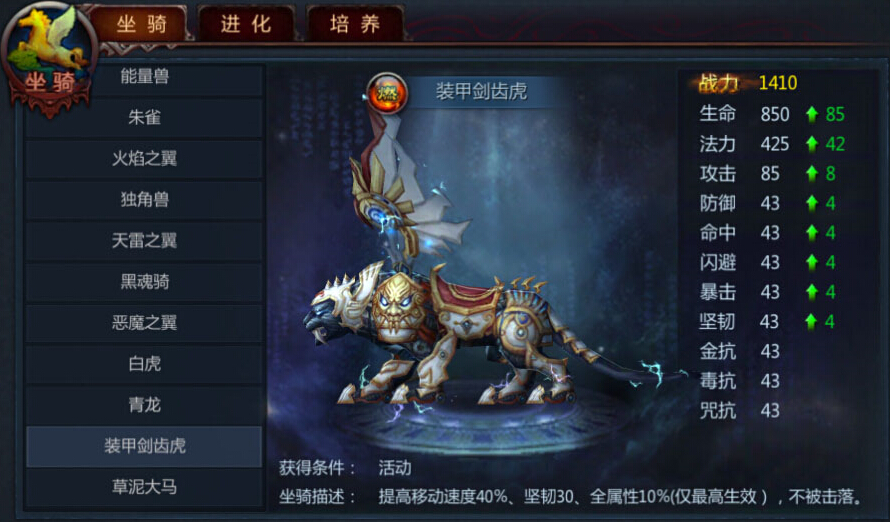This screenshot has width=890, height=522.
Task: Select the 黑魂骑 mount
Action: [x=144, y=282]
